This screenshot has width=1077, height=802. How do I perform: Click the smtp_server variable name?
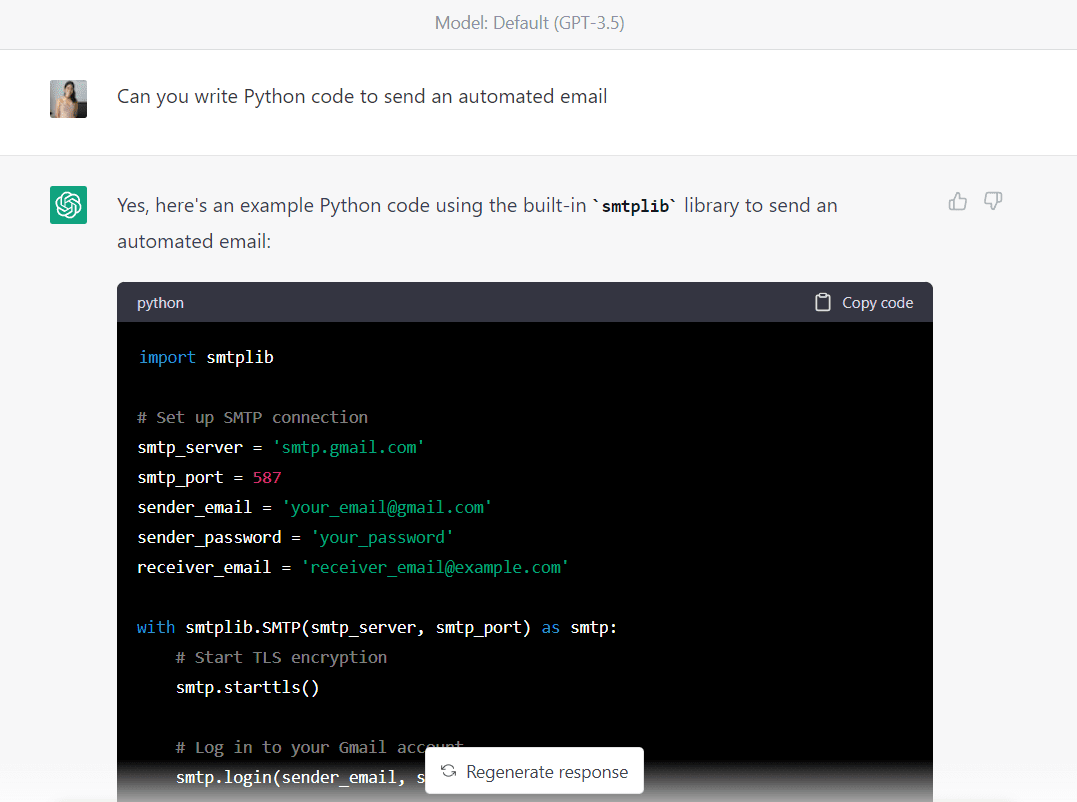point(190,448)
